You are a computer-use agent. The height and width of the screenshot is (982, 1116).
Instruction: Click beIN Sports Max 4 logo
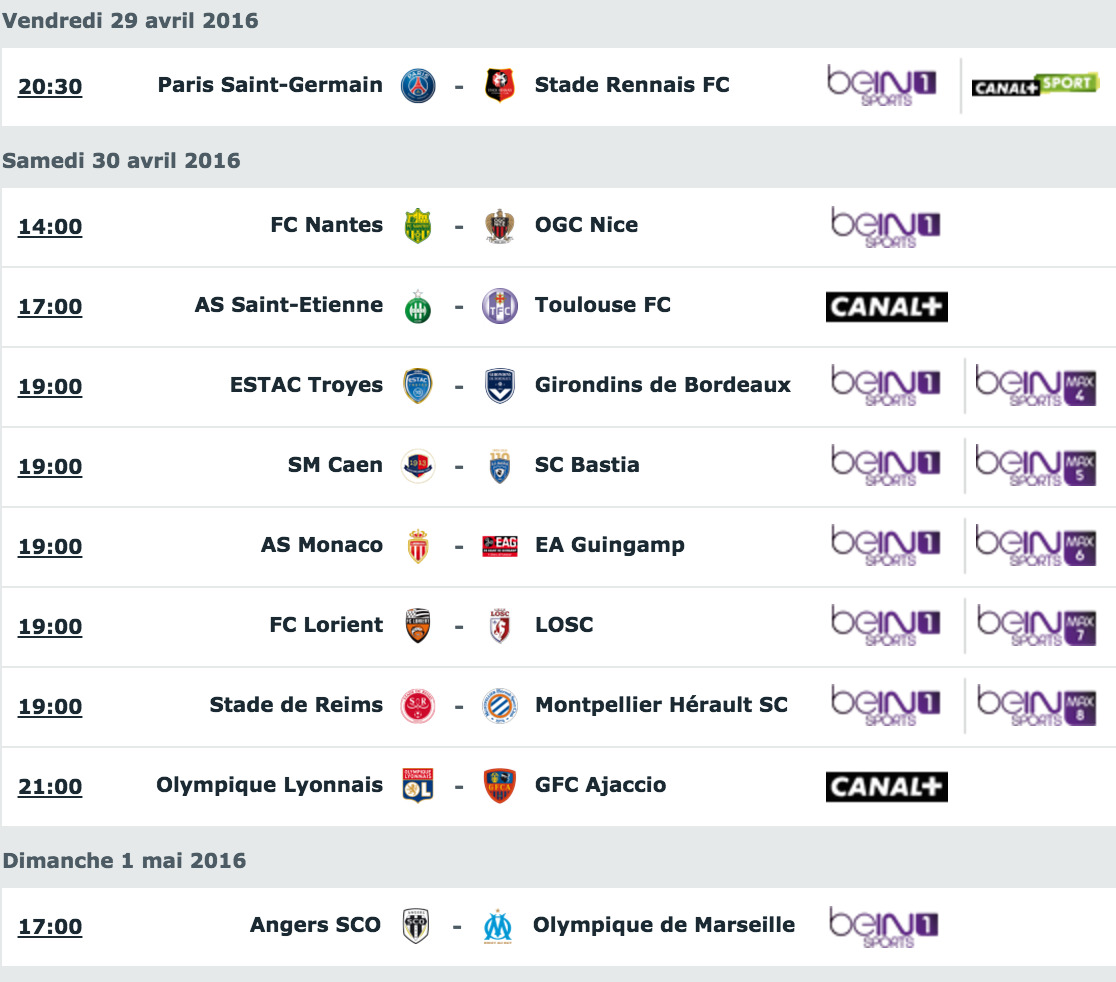tap(1036, 386)
